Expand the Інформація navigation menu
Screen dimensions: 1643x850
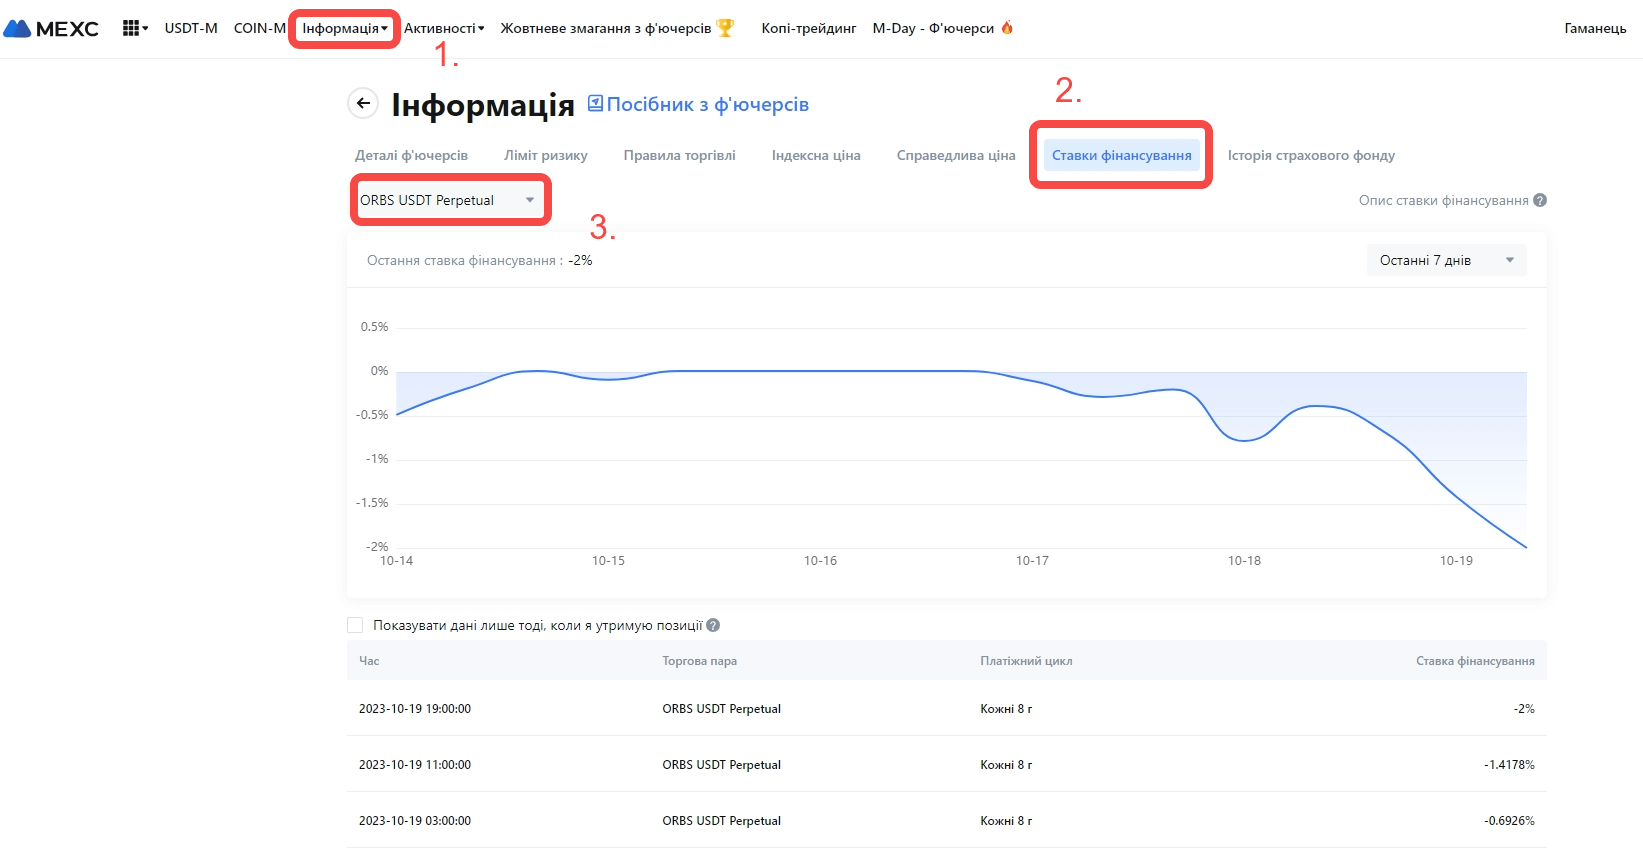[x=344, y=28]
